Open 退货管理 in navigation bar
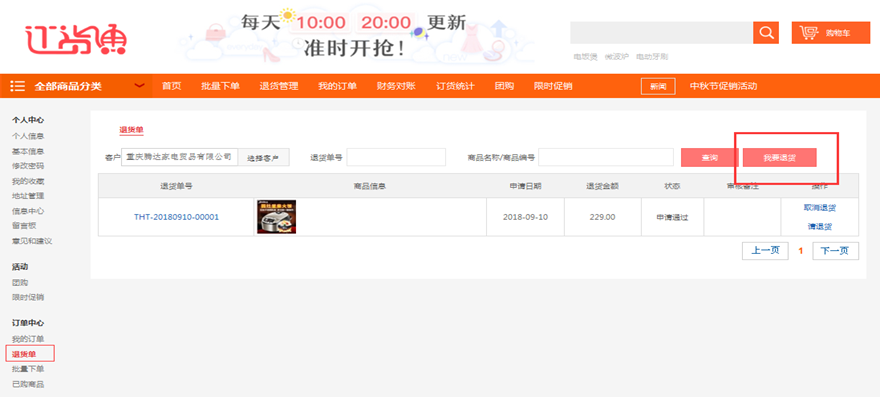The image size is (880, 397). point(279,86)
